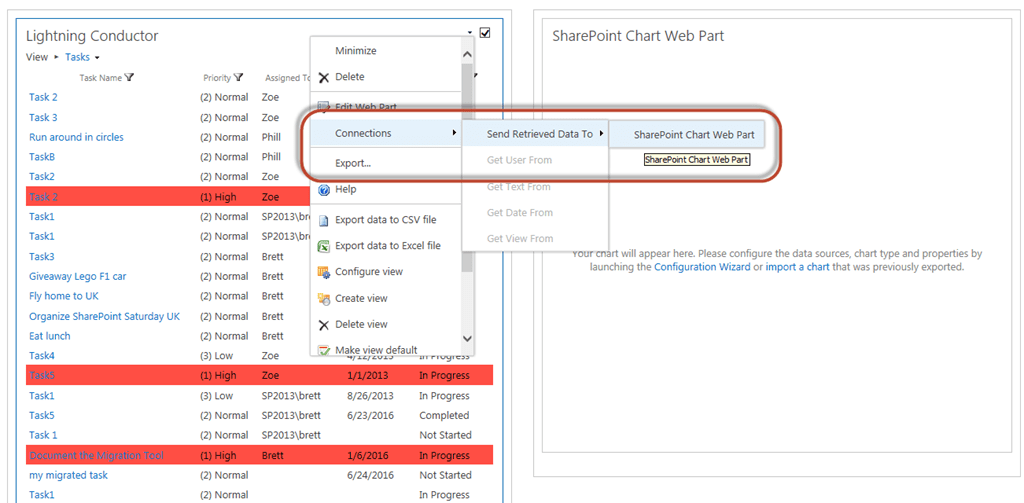Viewport: 1024px width, 503px height.
Task: Choose Export data to Excel file
Action: (x=387, y=246)
